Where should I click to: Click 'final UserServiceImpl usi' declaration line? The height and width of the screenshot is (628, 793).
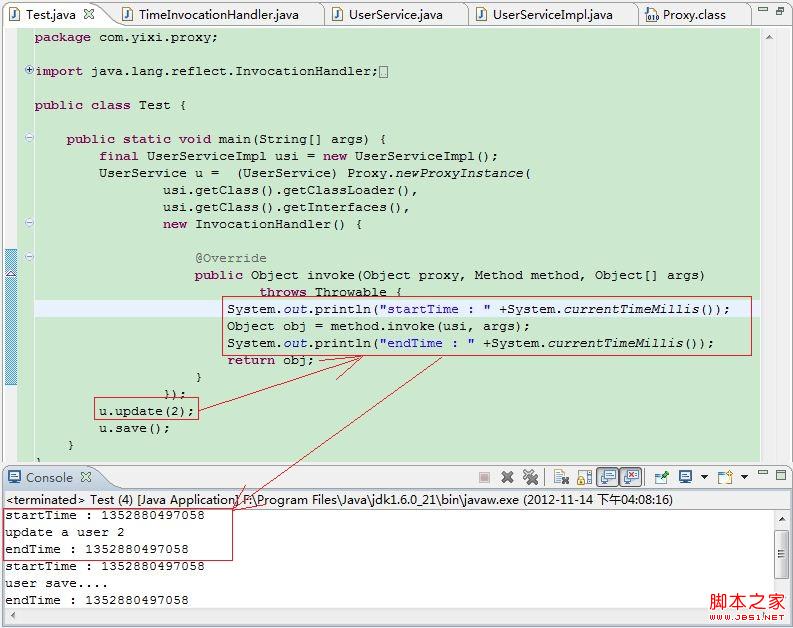coord(298,156)
